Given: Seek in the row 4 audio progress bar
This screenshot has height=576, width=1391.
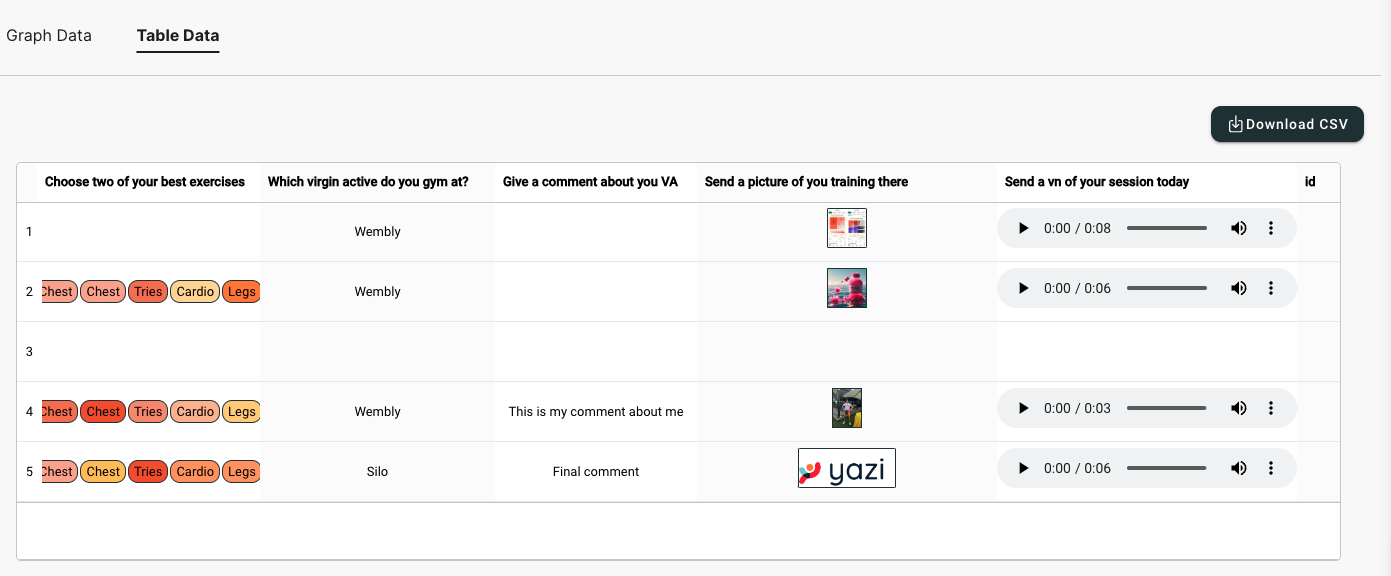Looking at the screenshot, I should click(1167, 408).
